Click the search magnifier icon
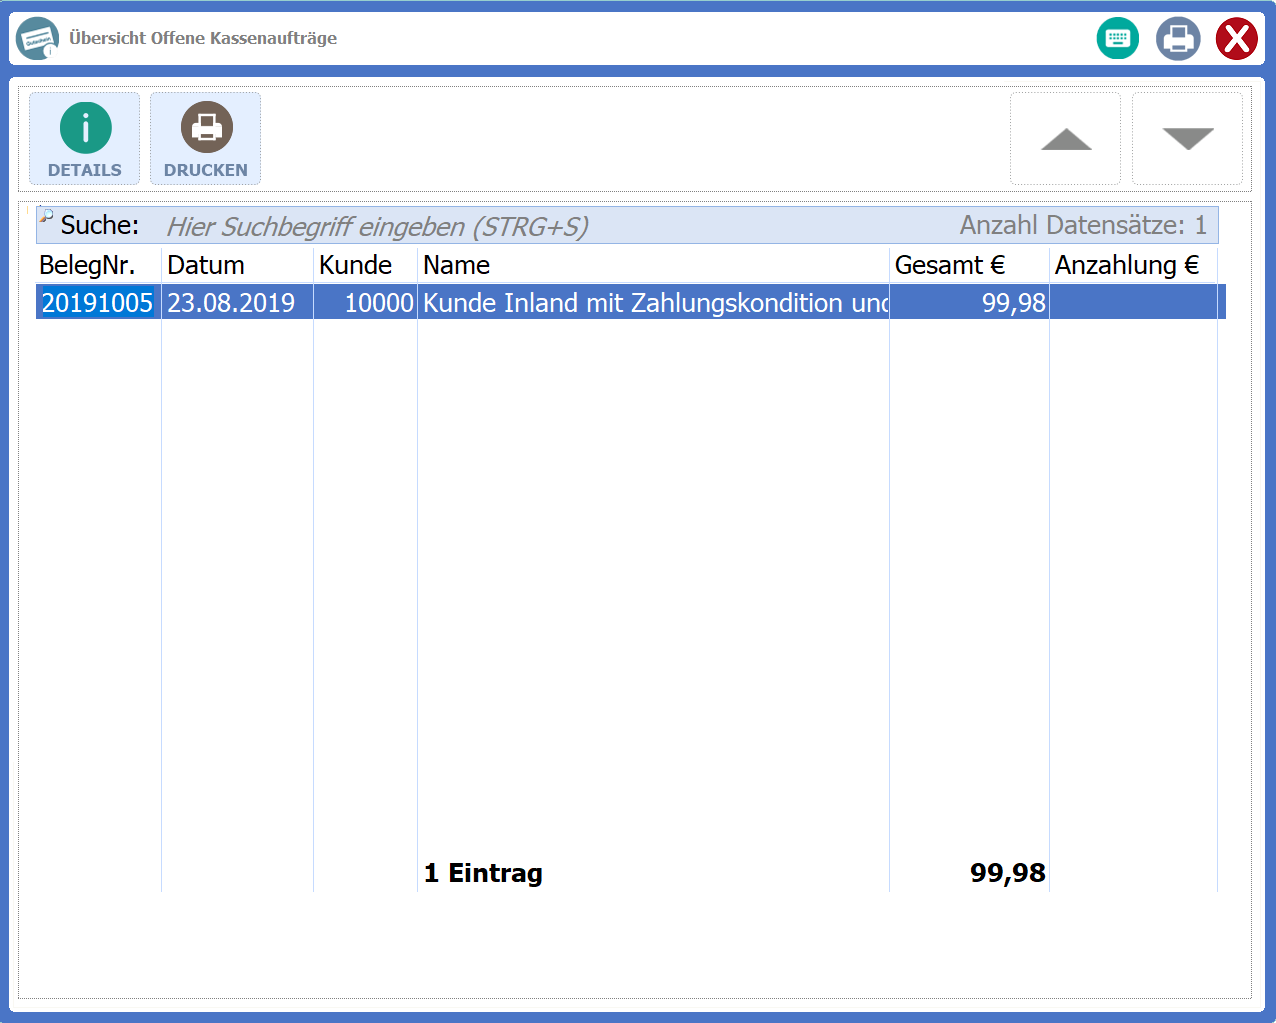This screenshot has height=1023, width=1276. [46, 216]
